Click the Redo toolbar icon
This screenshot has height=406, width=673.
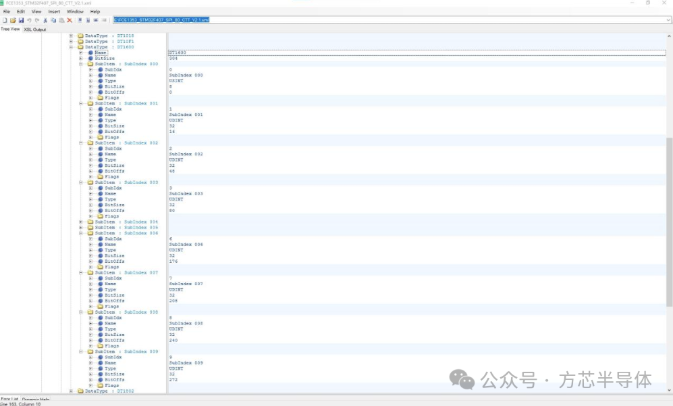(37, 20)
